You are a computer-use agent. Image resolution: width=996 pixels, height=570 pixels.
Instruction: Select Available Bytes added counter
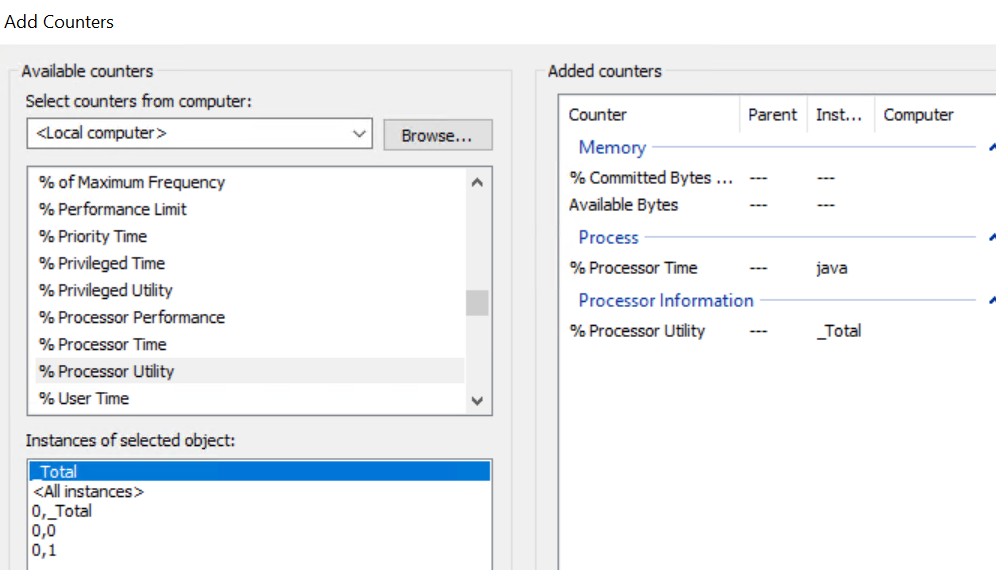[x=624, y=205]
